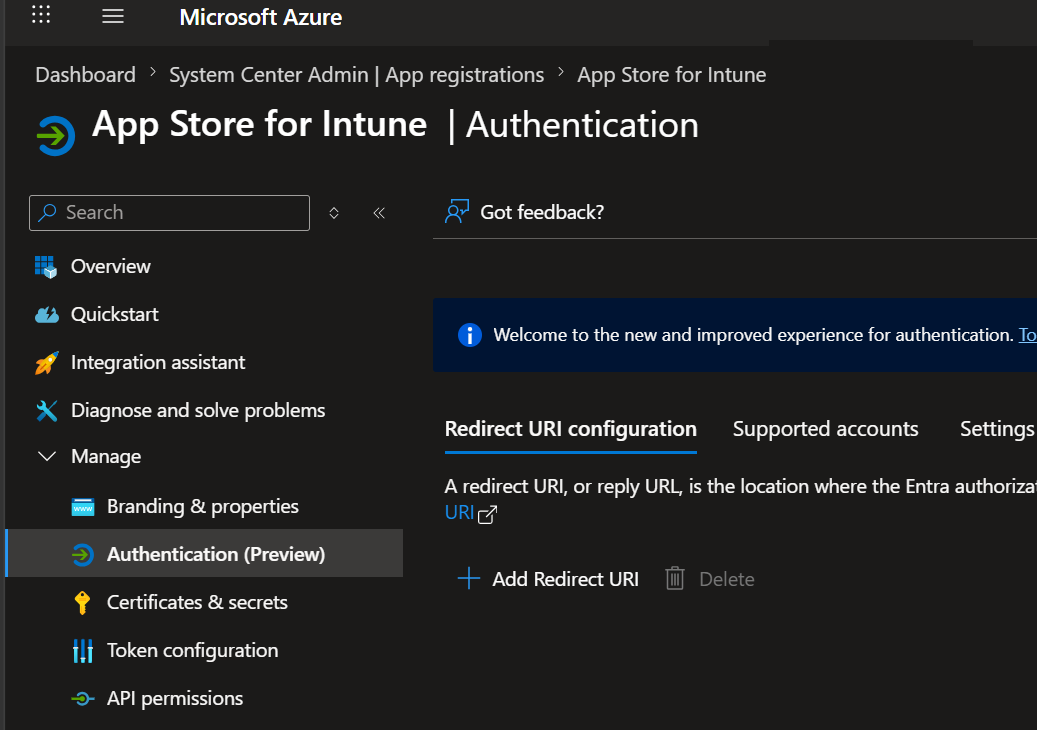Screen dimensions: 1037x730
Task: Click the Certificates & secrets key icon
Action: click(x=82, y=603)
